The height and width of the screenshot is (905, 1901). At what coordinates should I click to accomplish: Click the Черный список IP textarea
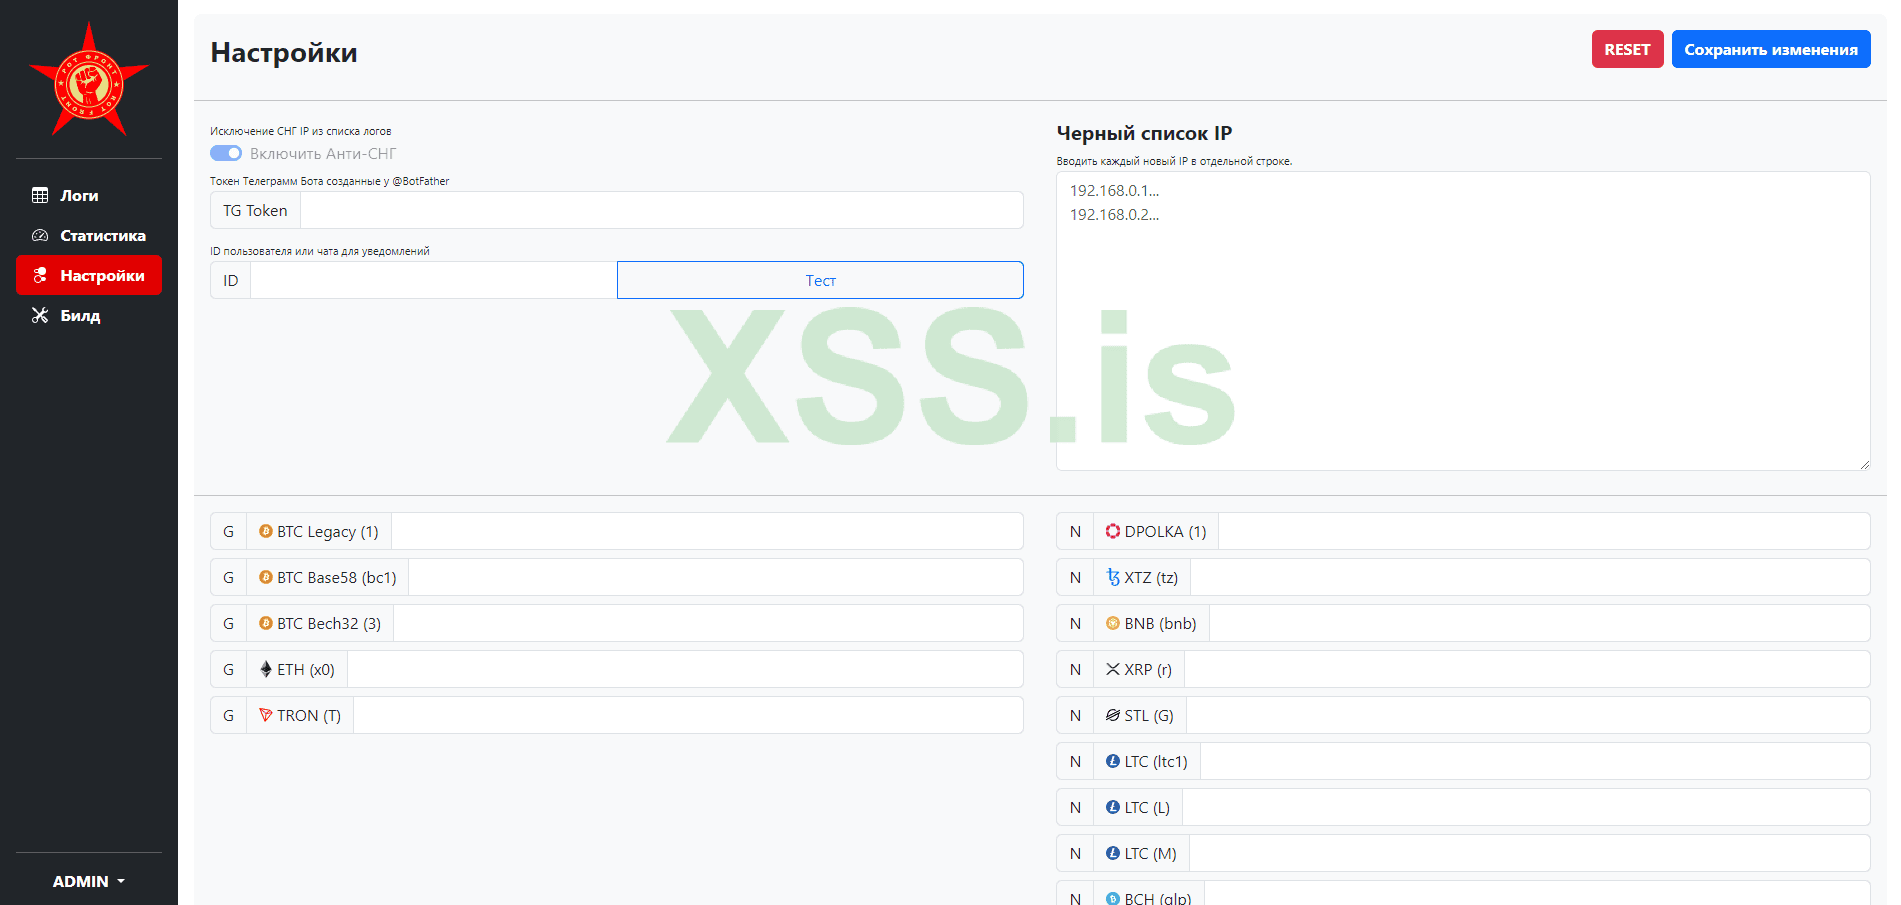(1463, 321)
